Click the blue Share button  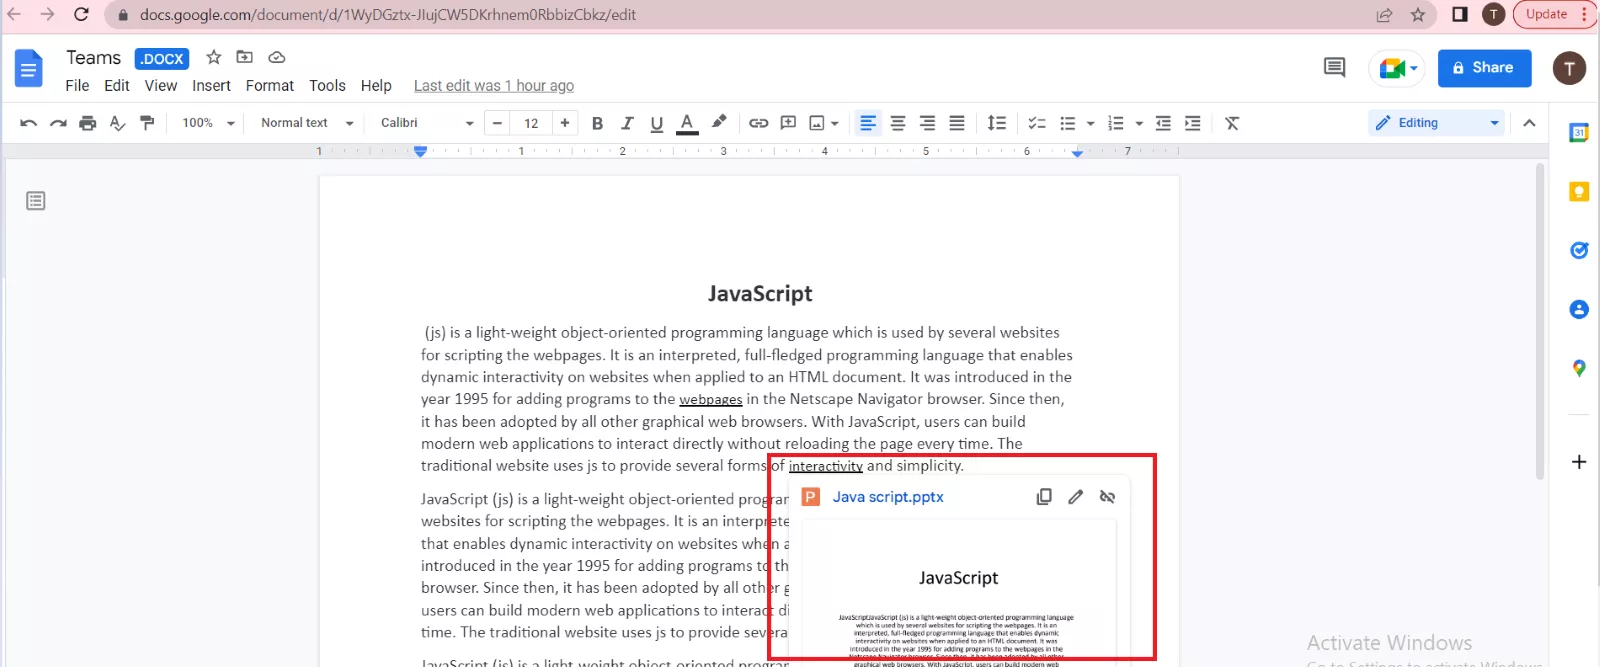pyautogui.click(x=1484, y=68)
